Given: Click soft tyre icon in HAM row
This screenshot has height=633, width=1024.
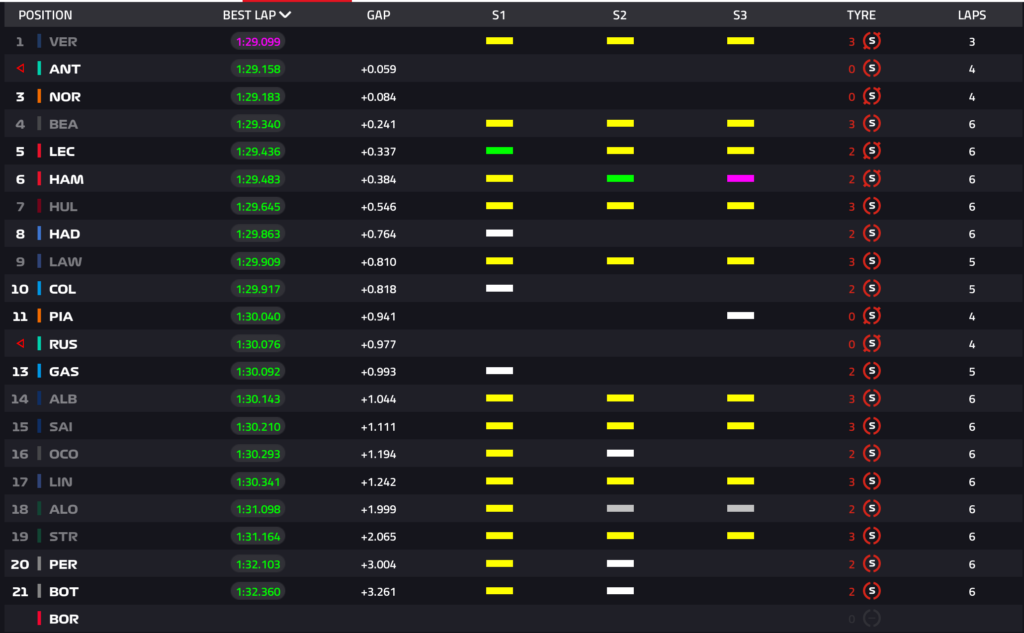Looking at the screenshot, I should point(871,178).
